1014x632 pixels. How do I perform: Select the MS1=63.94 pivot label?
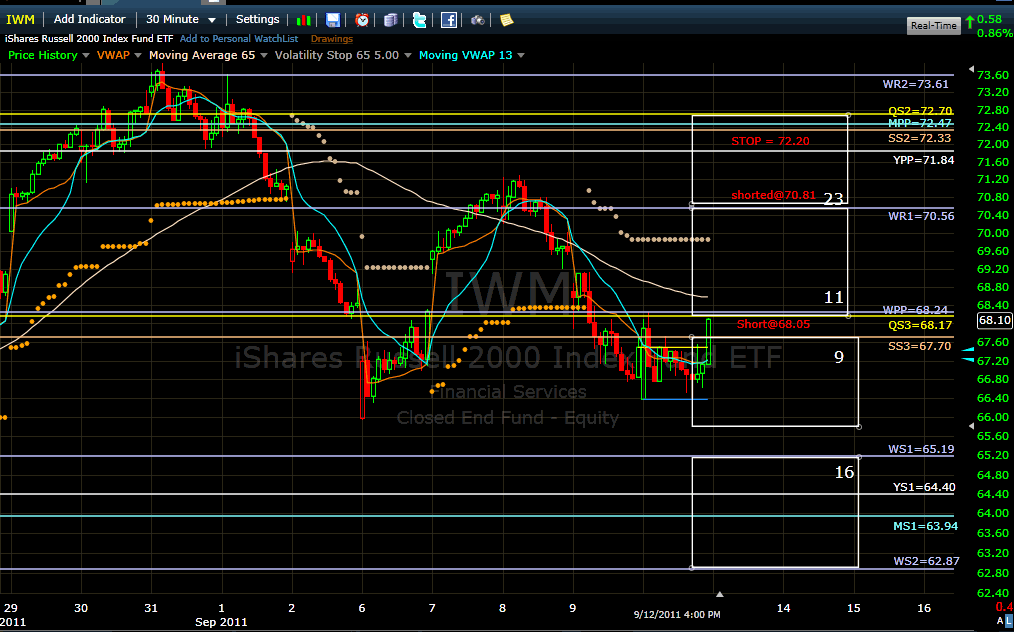pos(925,526)
